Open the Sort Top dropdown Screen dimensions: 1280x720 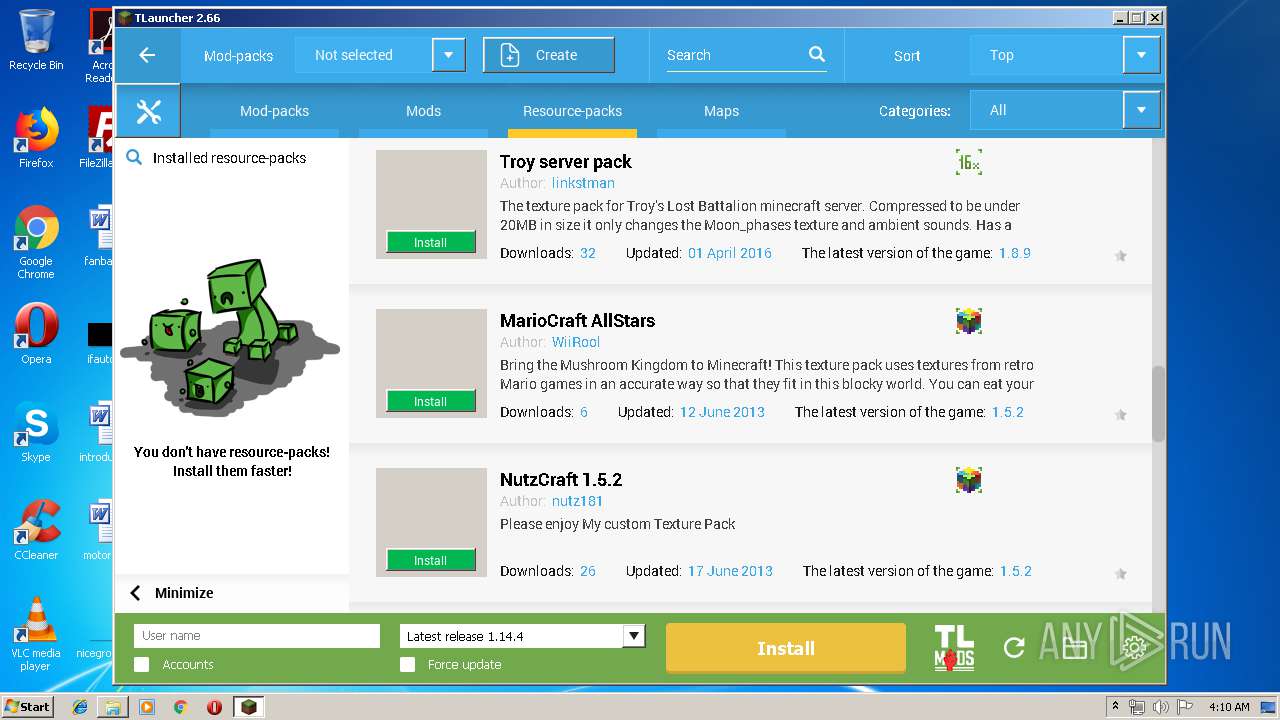(x=1141, y=55)
